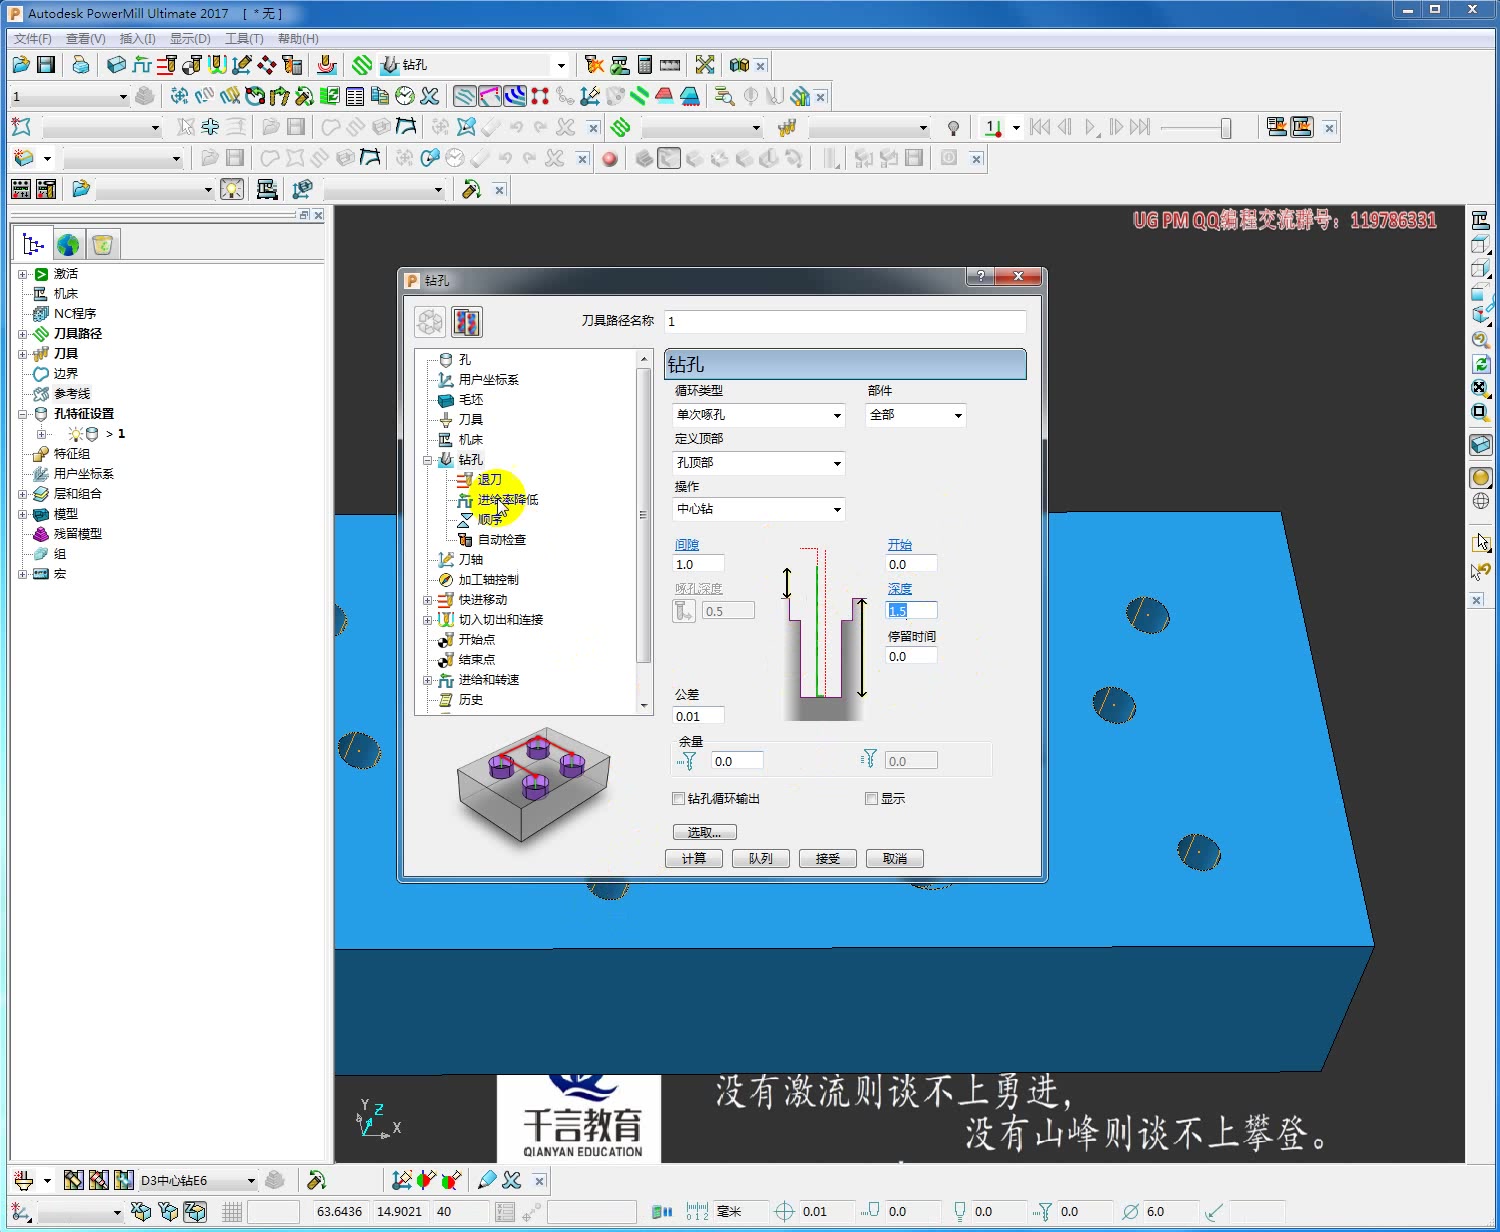Expand 快进移动 in dialog tree
Image resolution: width=1500 pixels, height=1232 pixels.
point(428,600)
